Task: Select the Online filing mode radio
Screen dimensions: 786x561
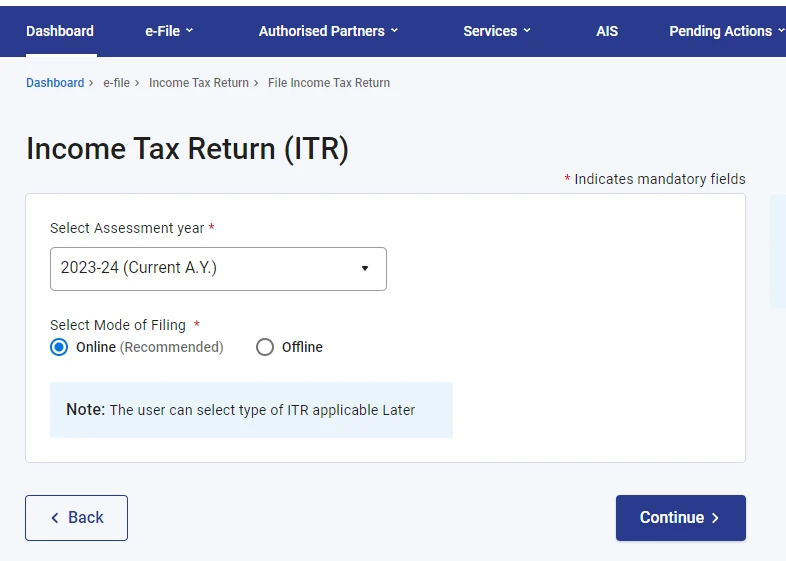Action: 60,347
